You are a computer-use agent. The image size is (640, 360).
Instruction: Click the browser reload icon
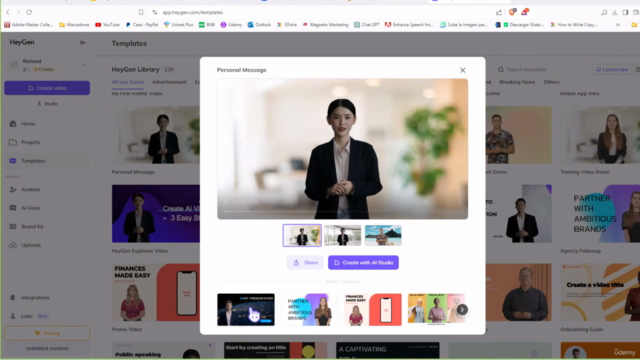pos(29,12)
